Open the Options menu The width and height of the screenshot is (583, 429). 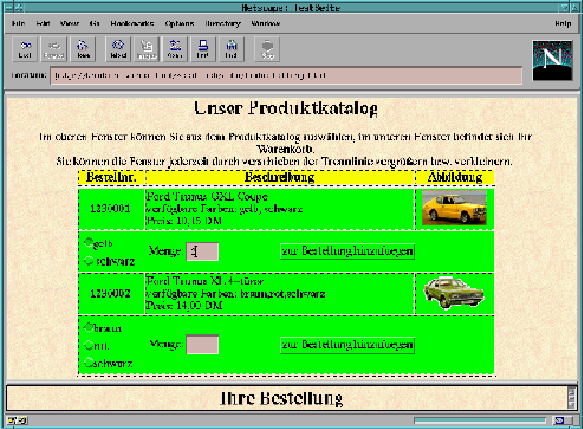click(x=179, y=23)
